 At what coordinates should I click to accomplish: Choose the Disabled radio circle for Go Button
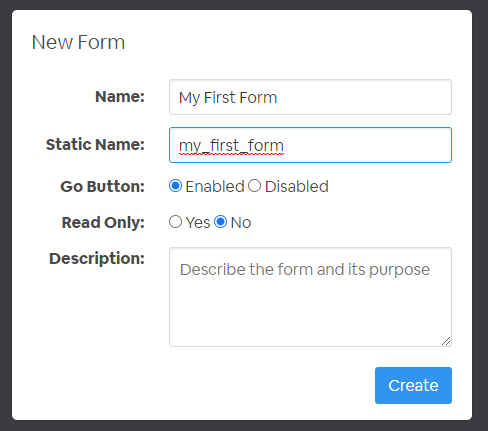[254, 186]
